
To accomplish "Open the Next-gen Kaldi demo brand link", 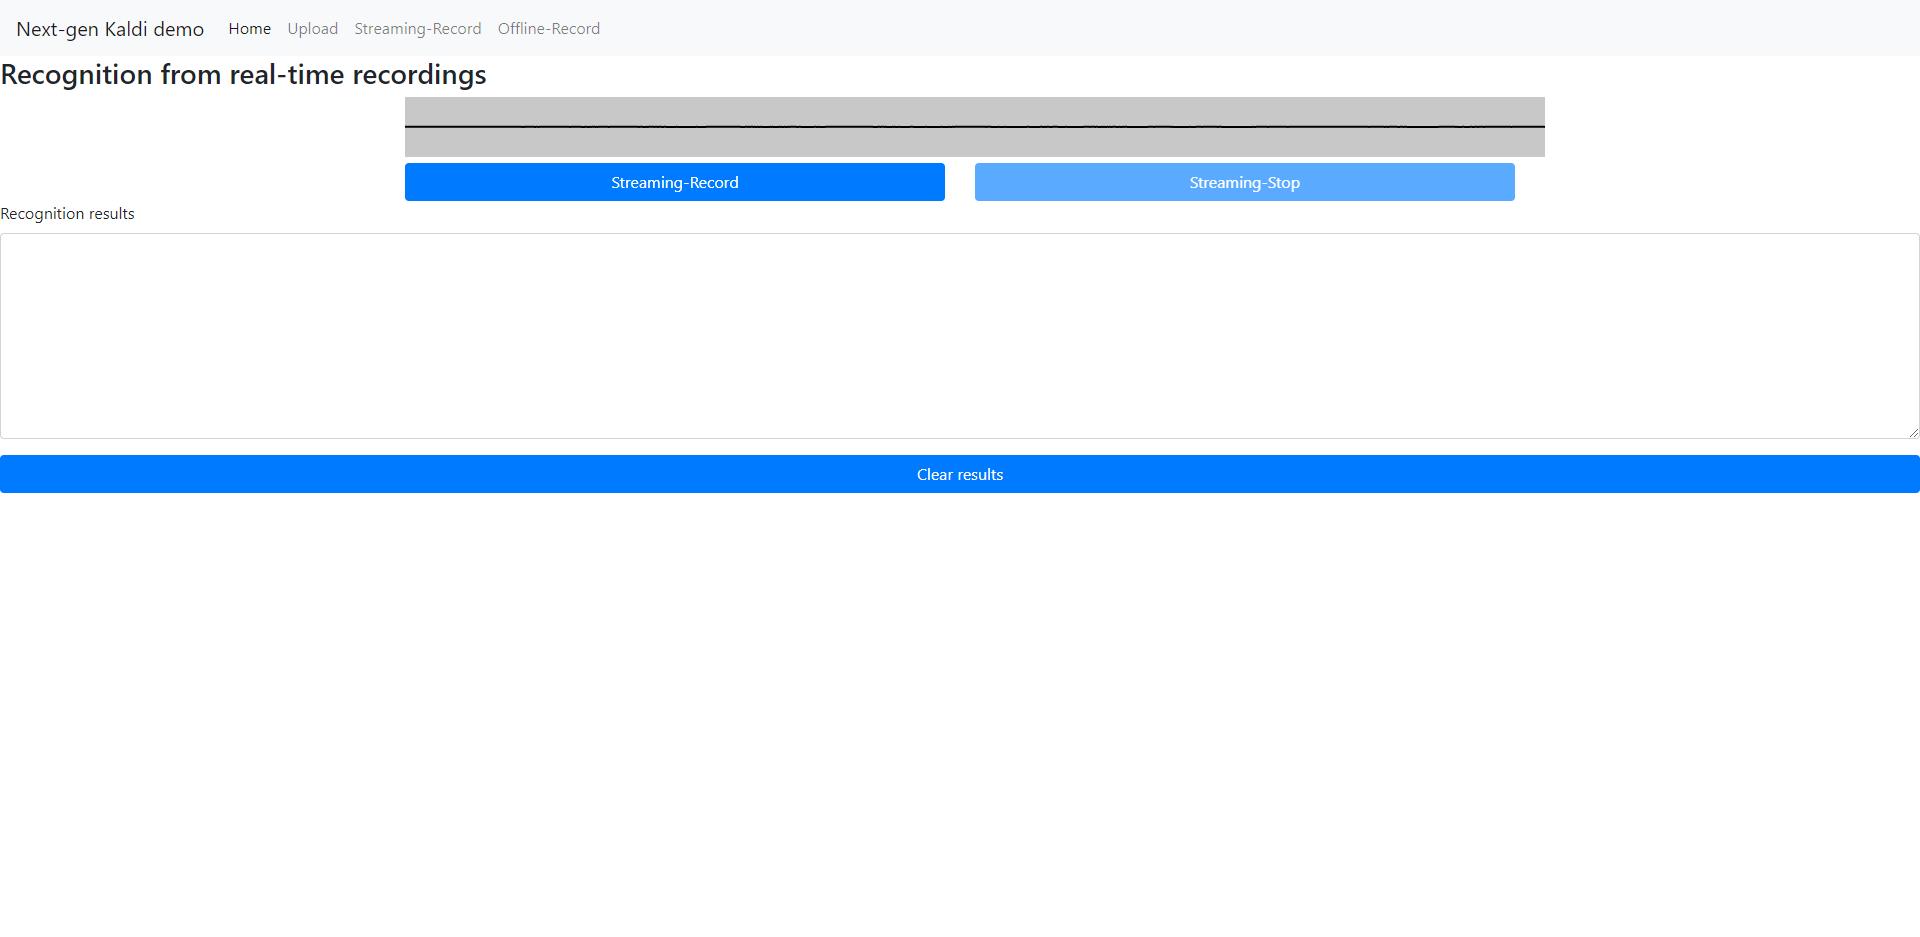I will [110, 29].
